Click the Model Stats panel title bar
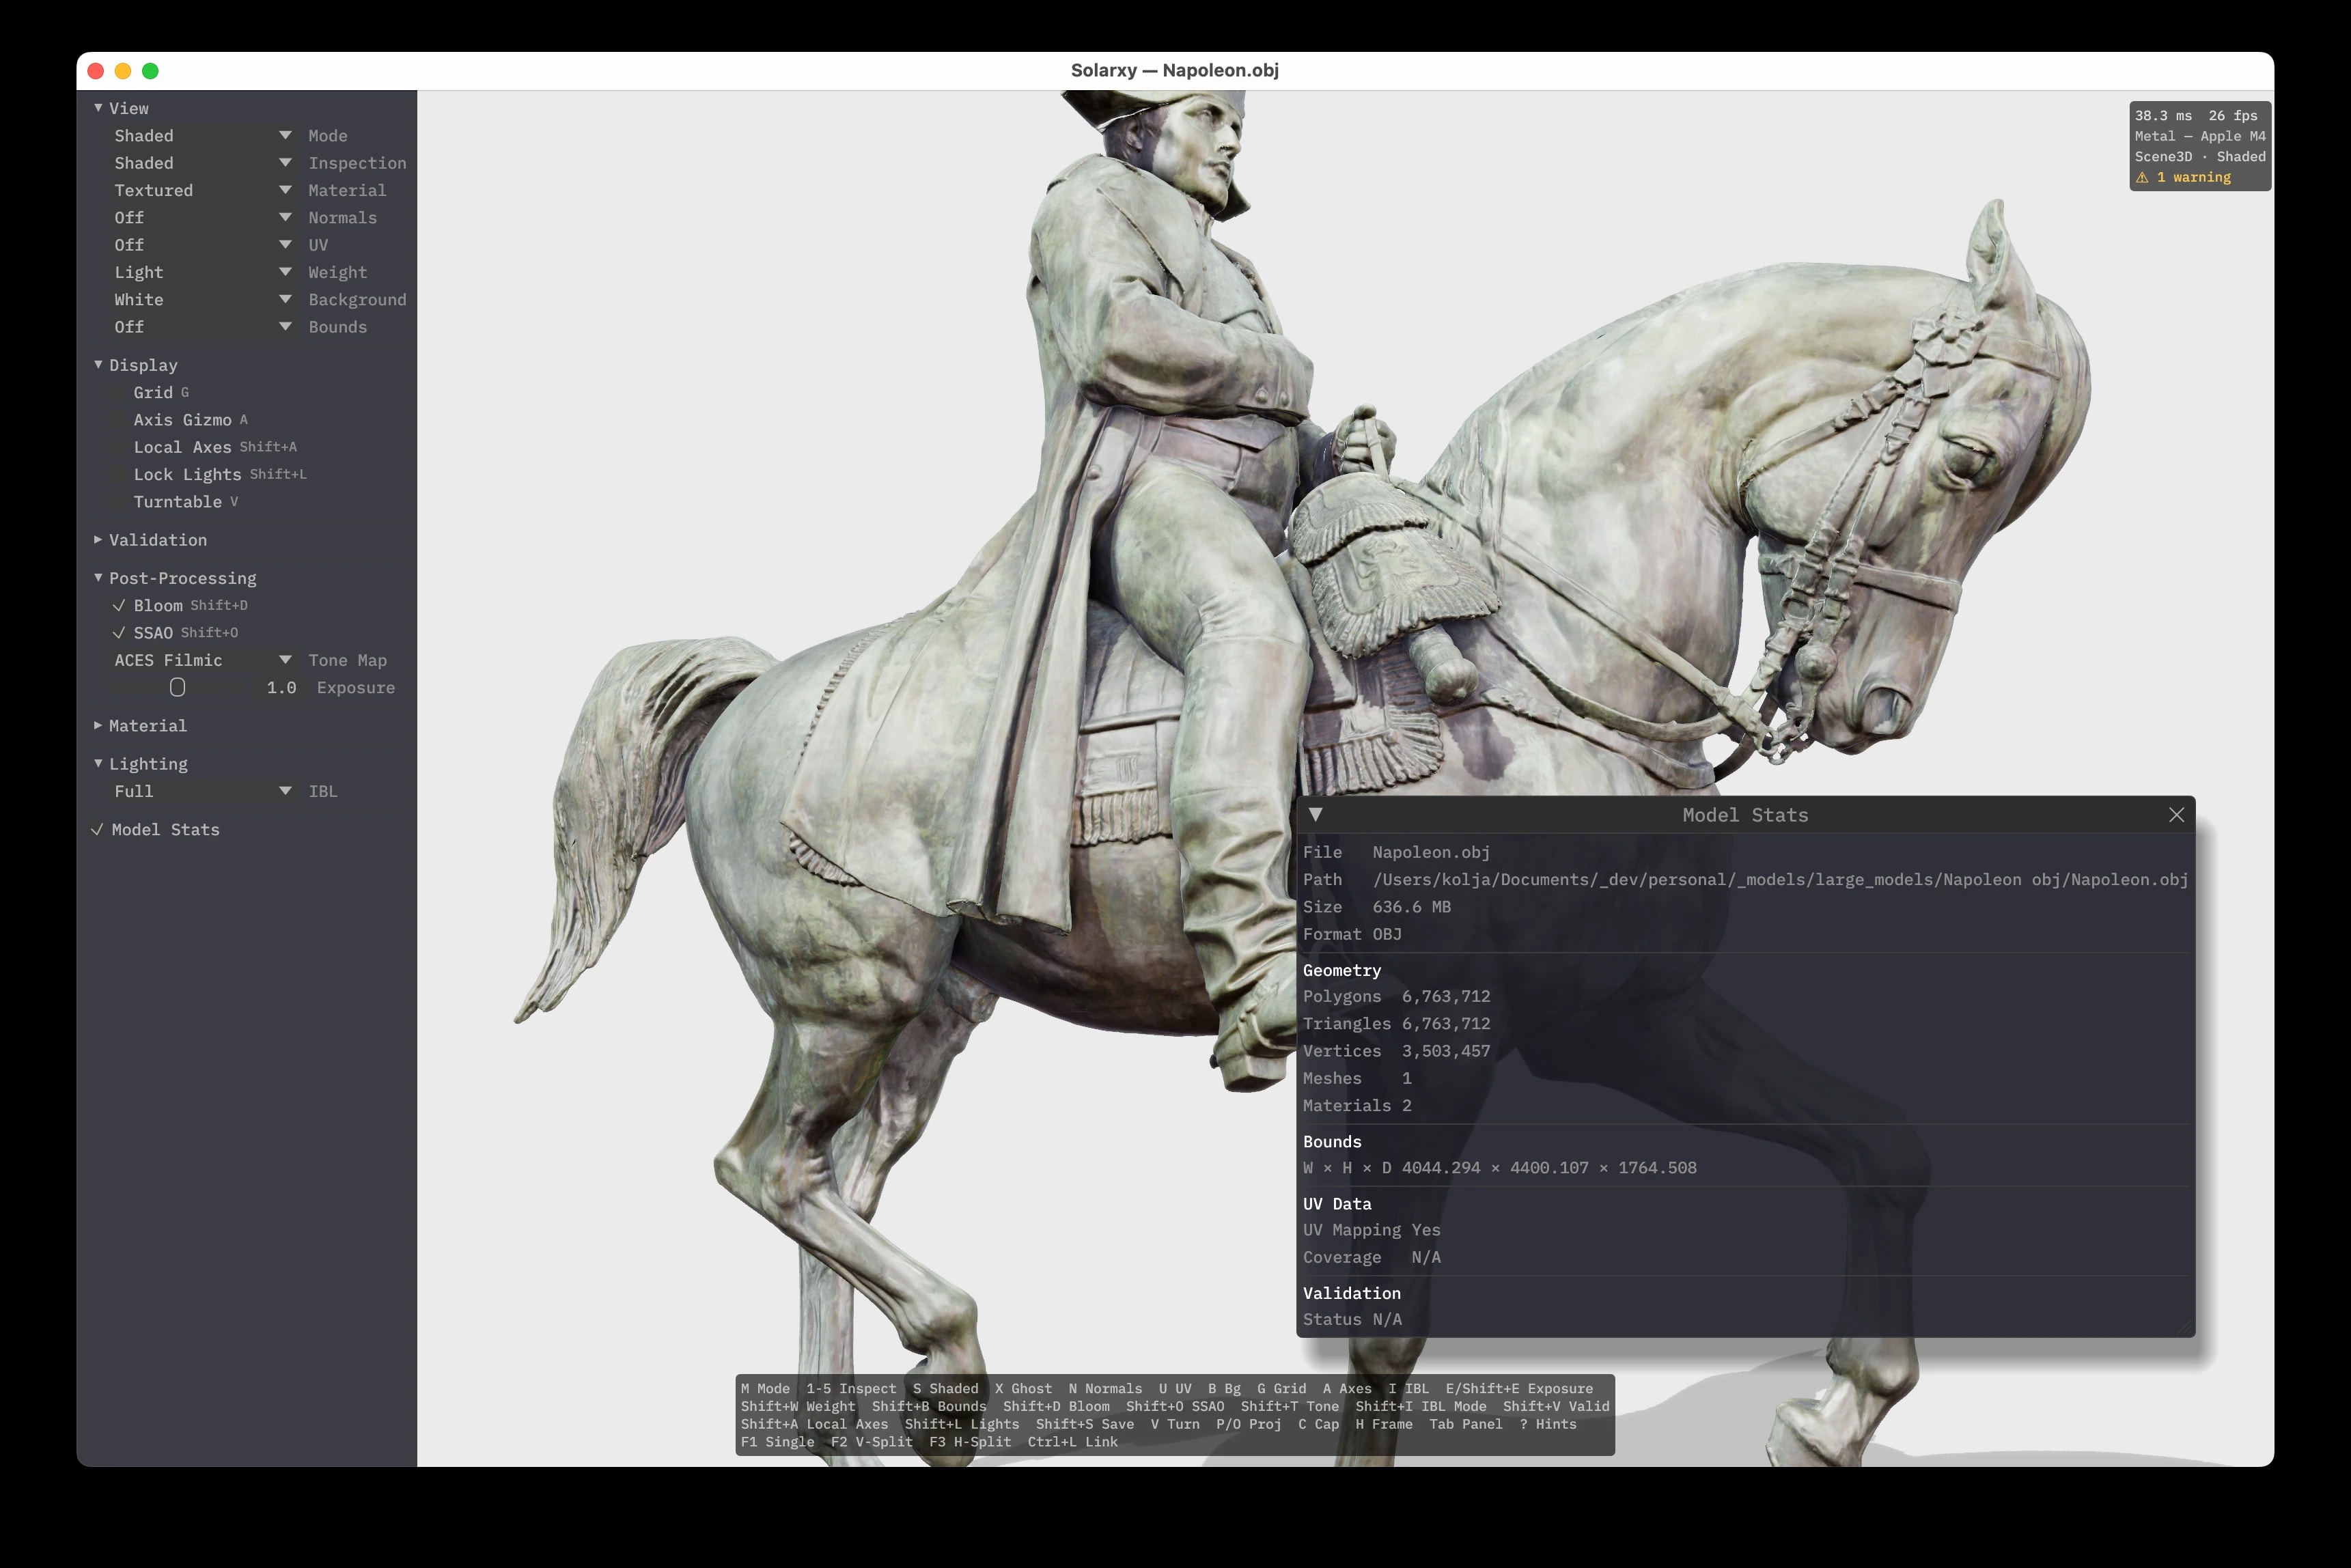 (1745, 815)
